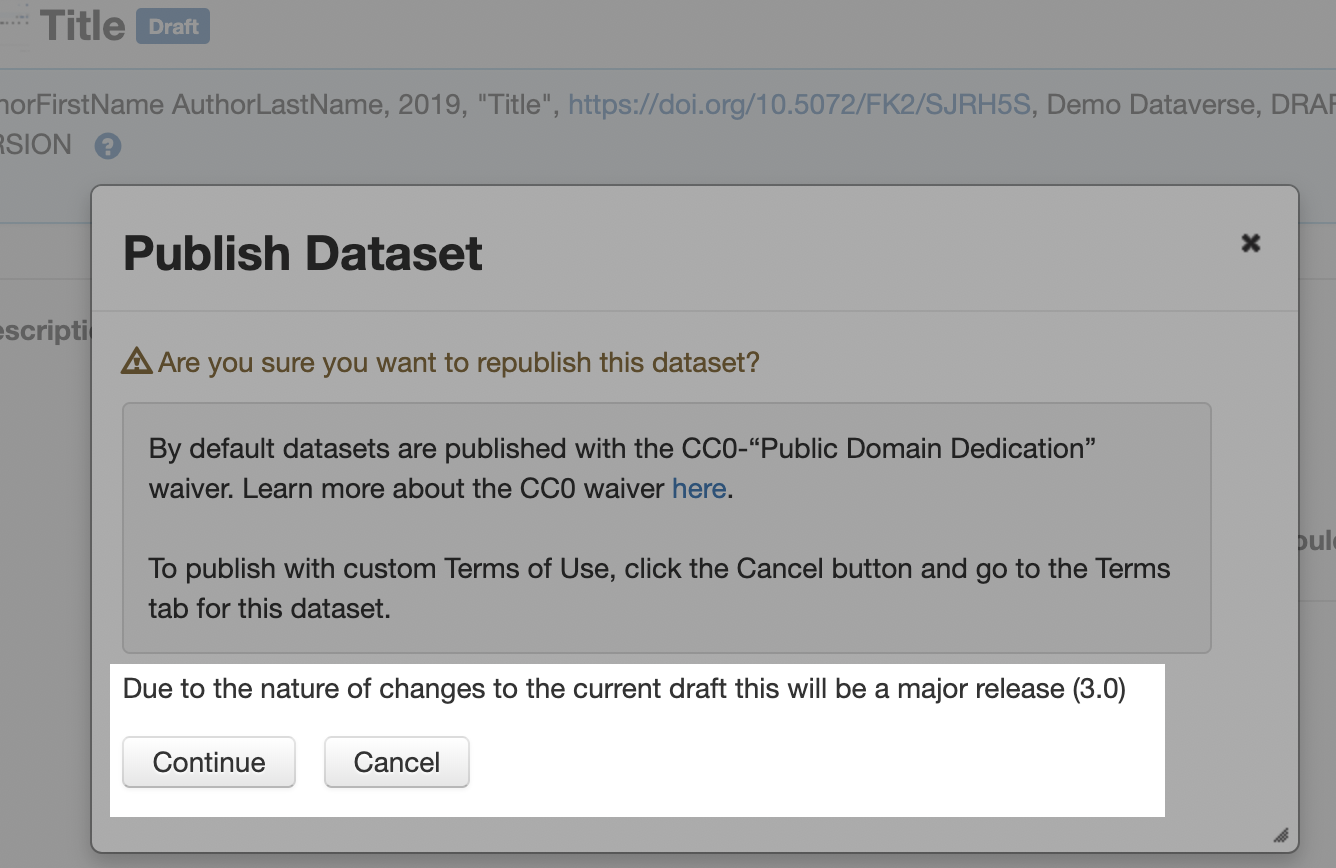Click the 'Publish Dataset' heading

tap(303, 253)
